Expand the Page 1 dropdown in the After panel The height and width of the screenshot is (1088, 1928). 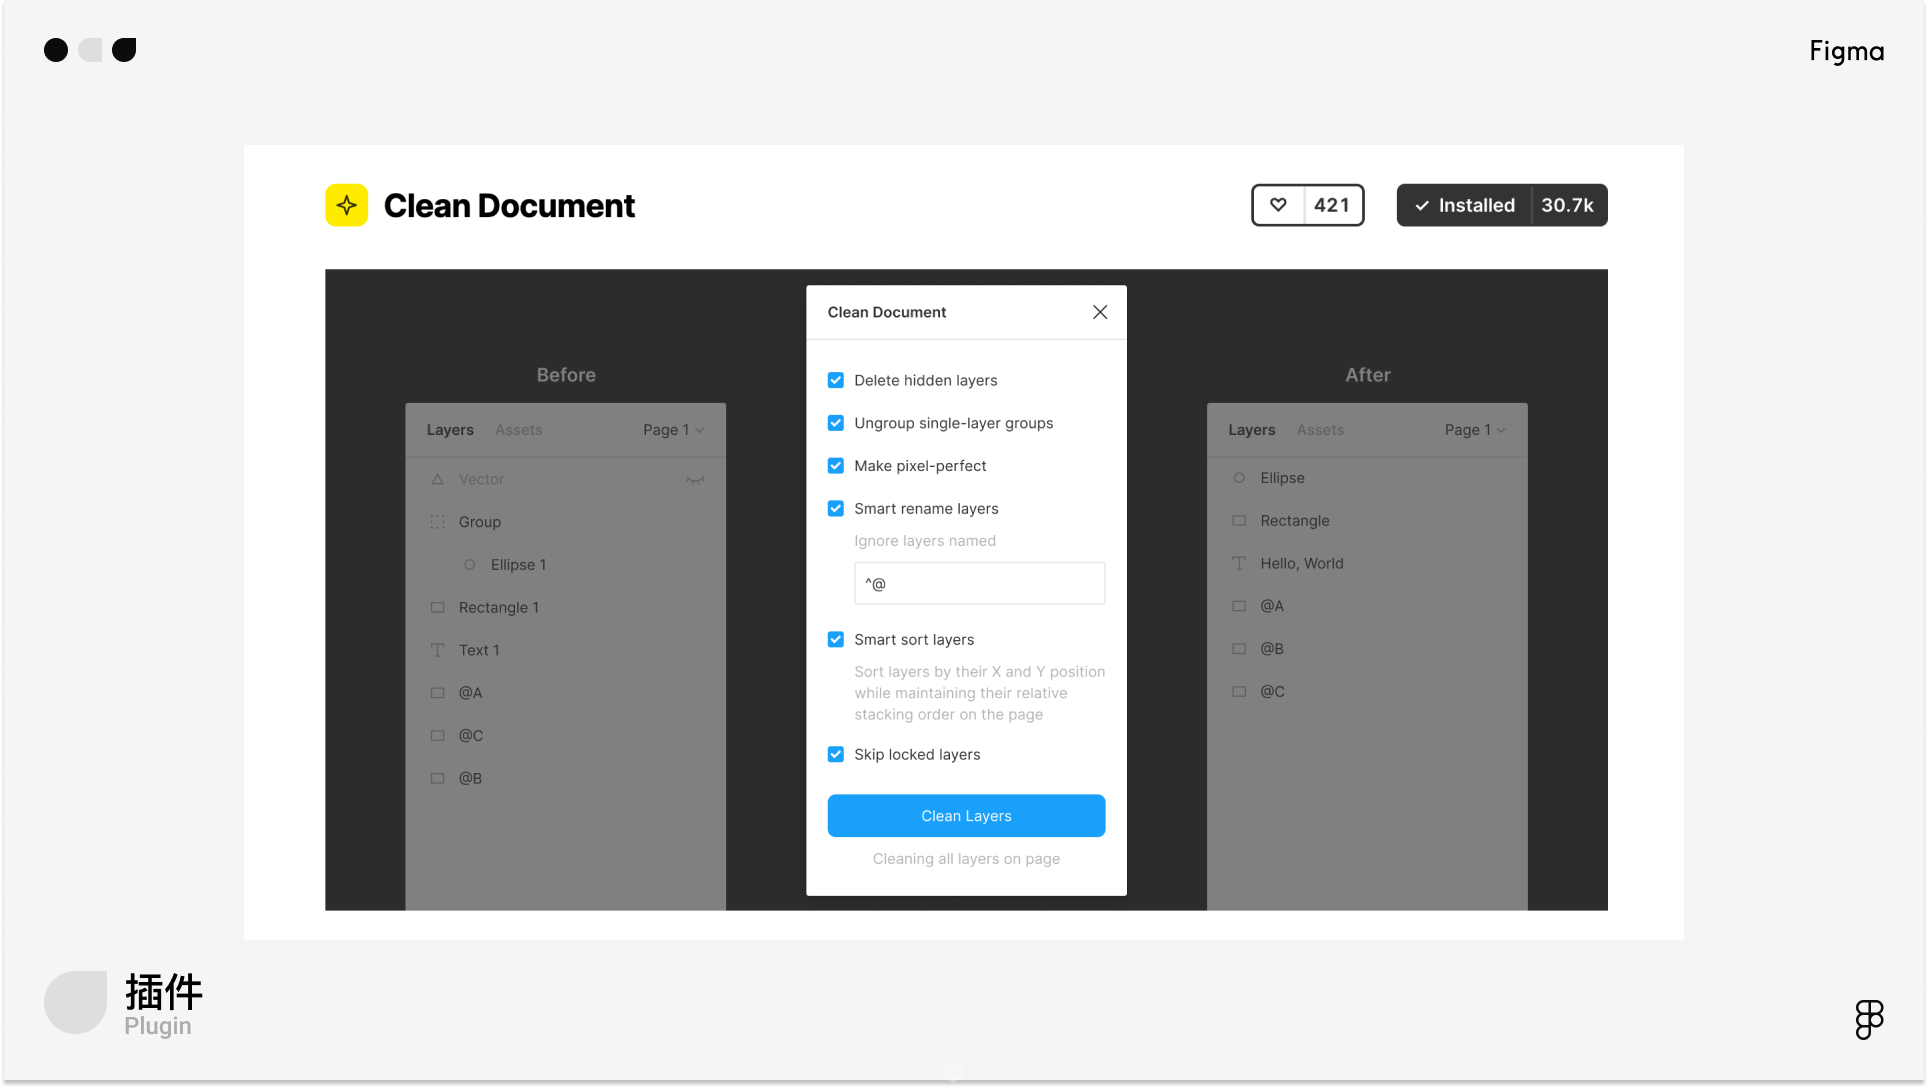(x=1474, y=430)
